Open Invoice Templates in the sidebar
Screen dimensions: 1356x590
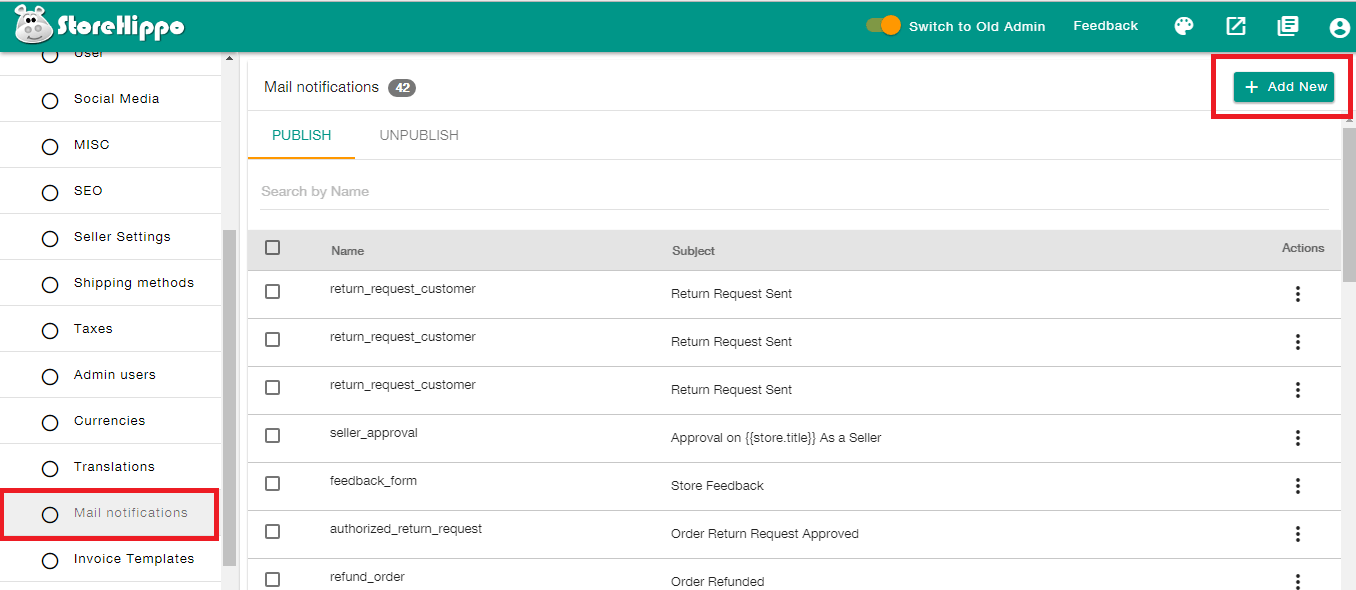click(110, 559)
